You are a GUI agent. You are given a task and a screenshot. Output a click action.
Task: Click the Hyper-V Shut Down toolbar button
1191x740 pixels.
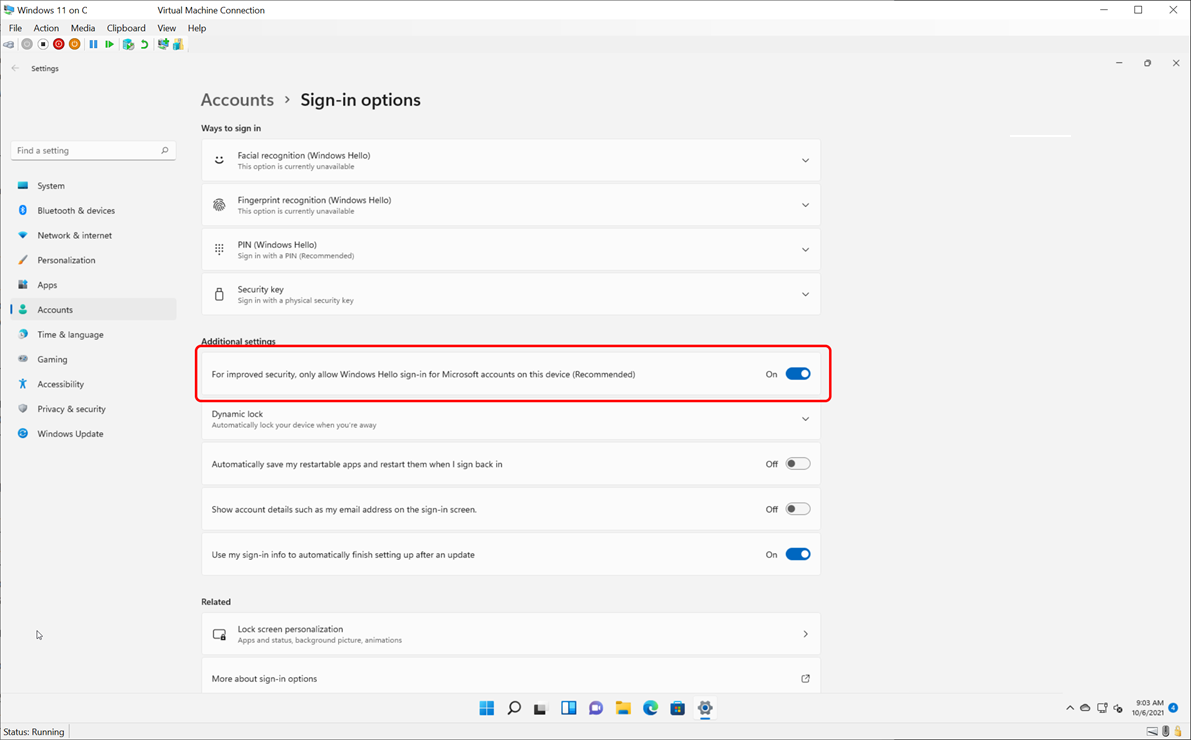(x=59, y=44)
